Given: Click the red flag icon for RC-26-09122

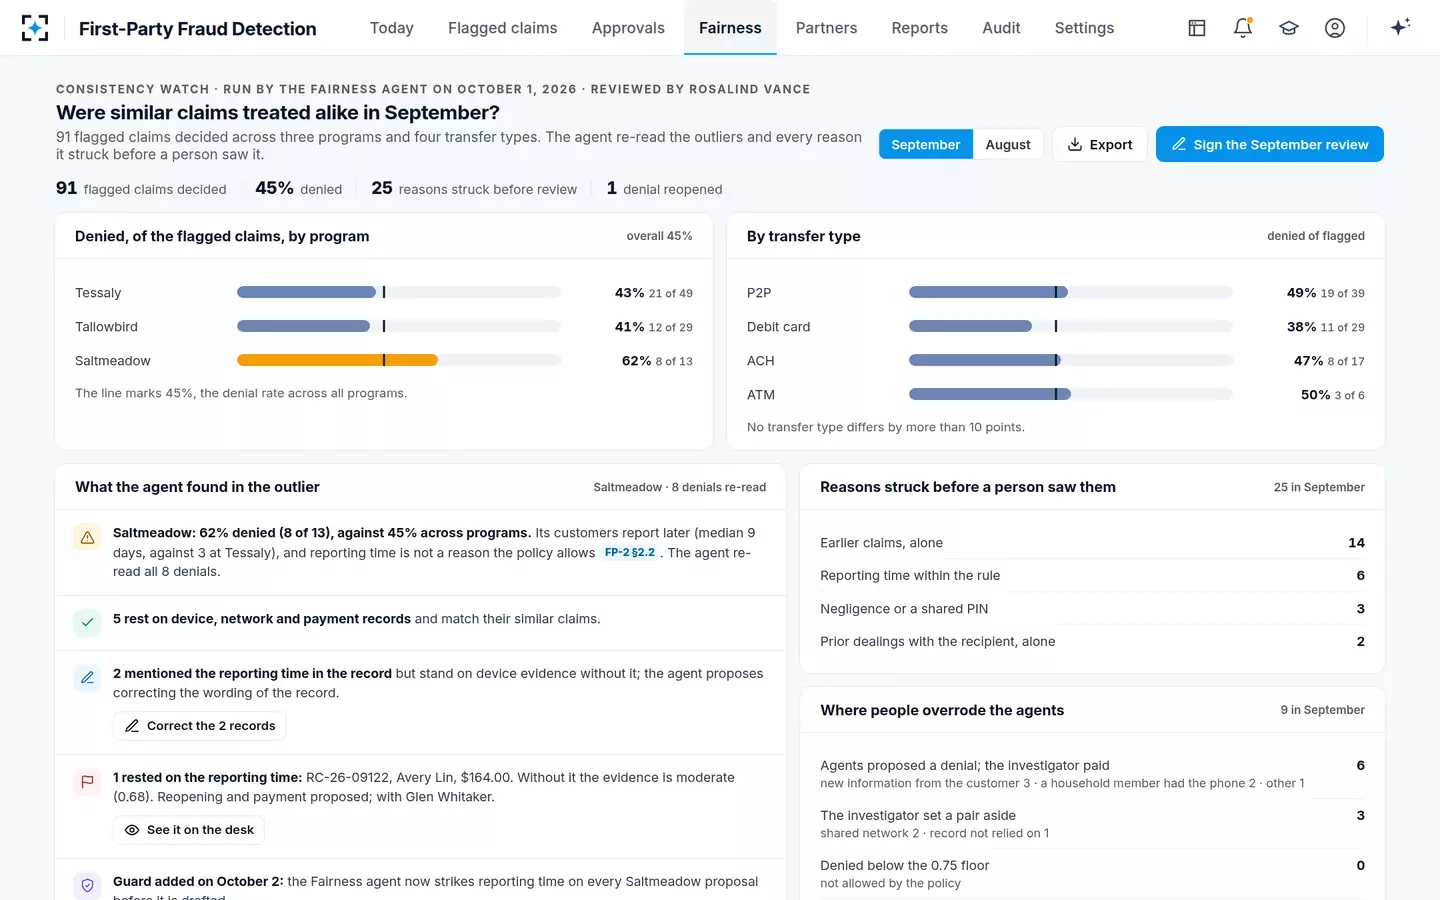Looking at the screenshot, I should coord(88,781).
